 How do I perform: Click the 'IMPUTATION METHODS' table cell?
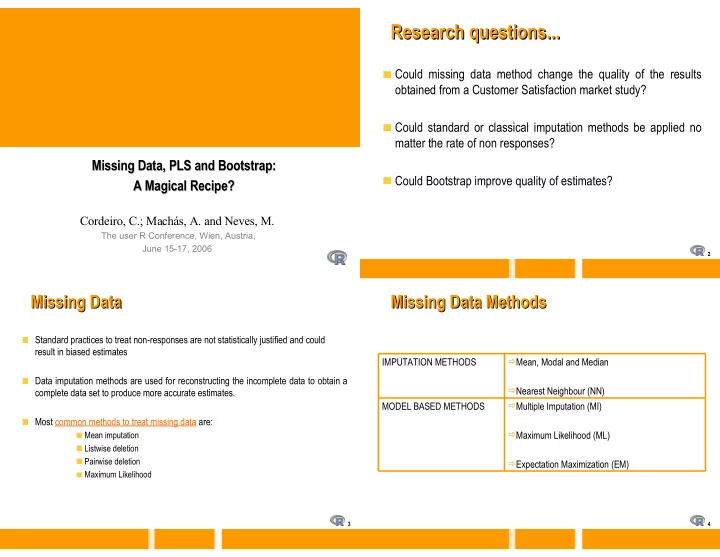[441, 376]
